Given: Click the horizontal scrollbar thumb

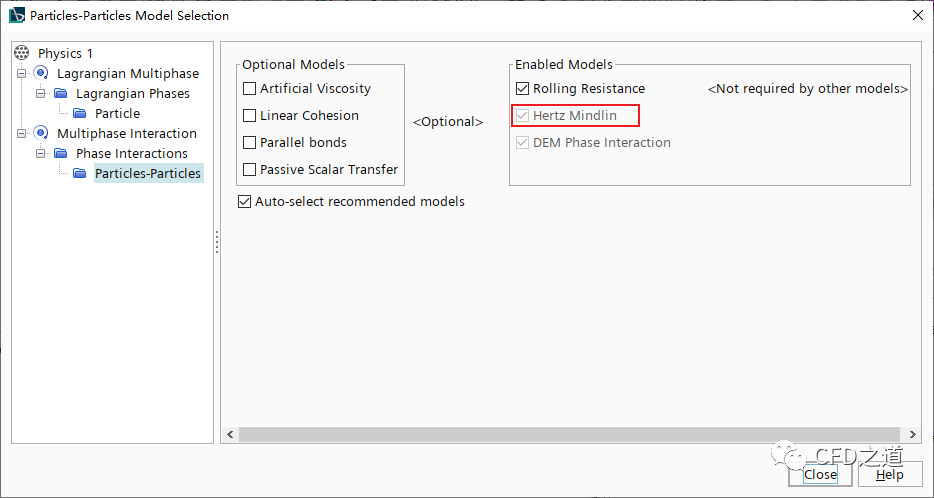Looking at the screenshot, I should click(569, 434).
